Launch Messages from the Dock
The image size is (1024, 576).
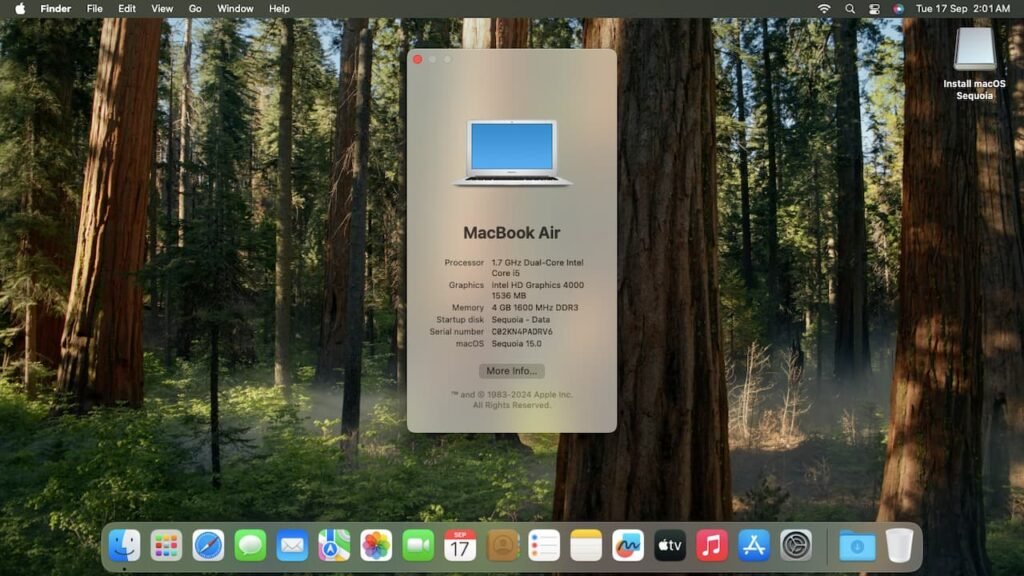(x=250, y=545)
